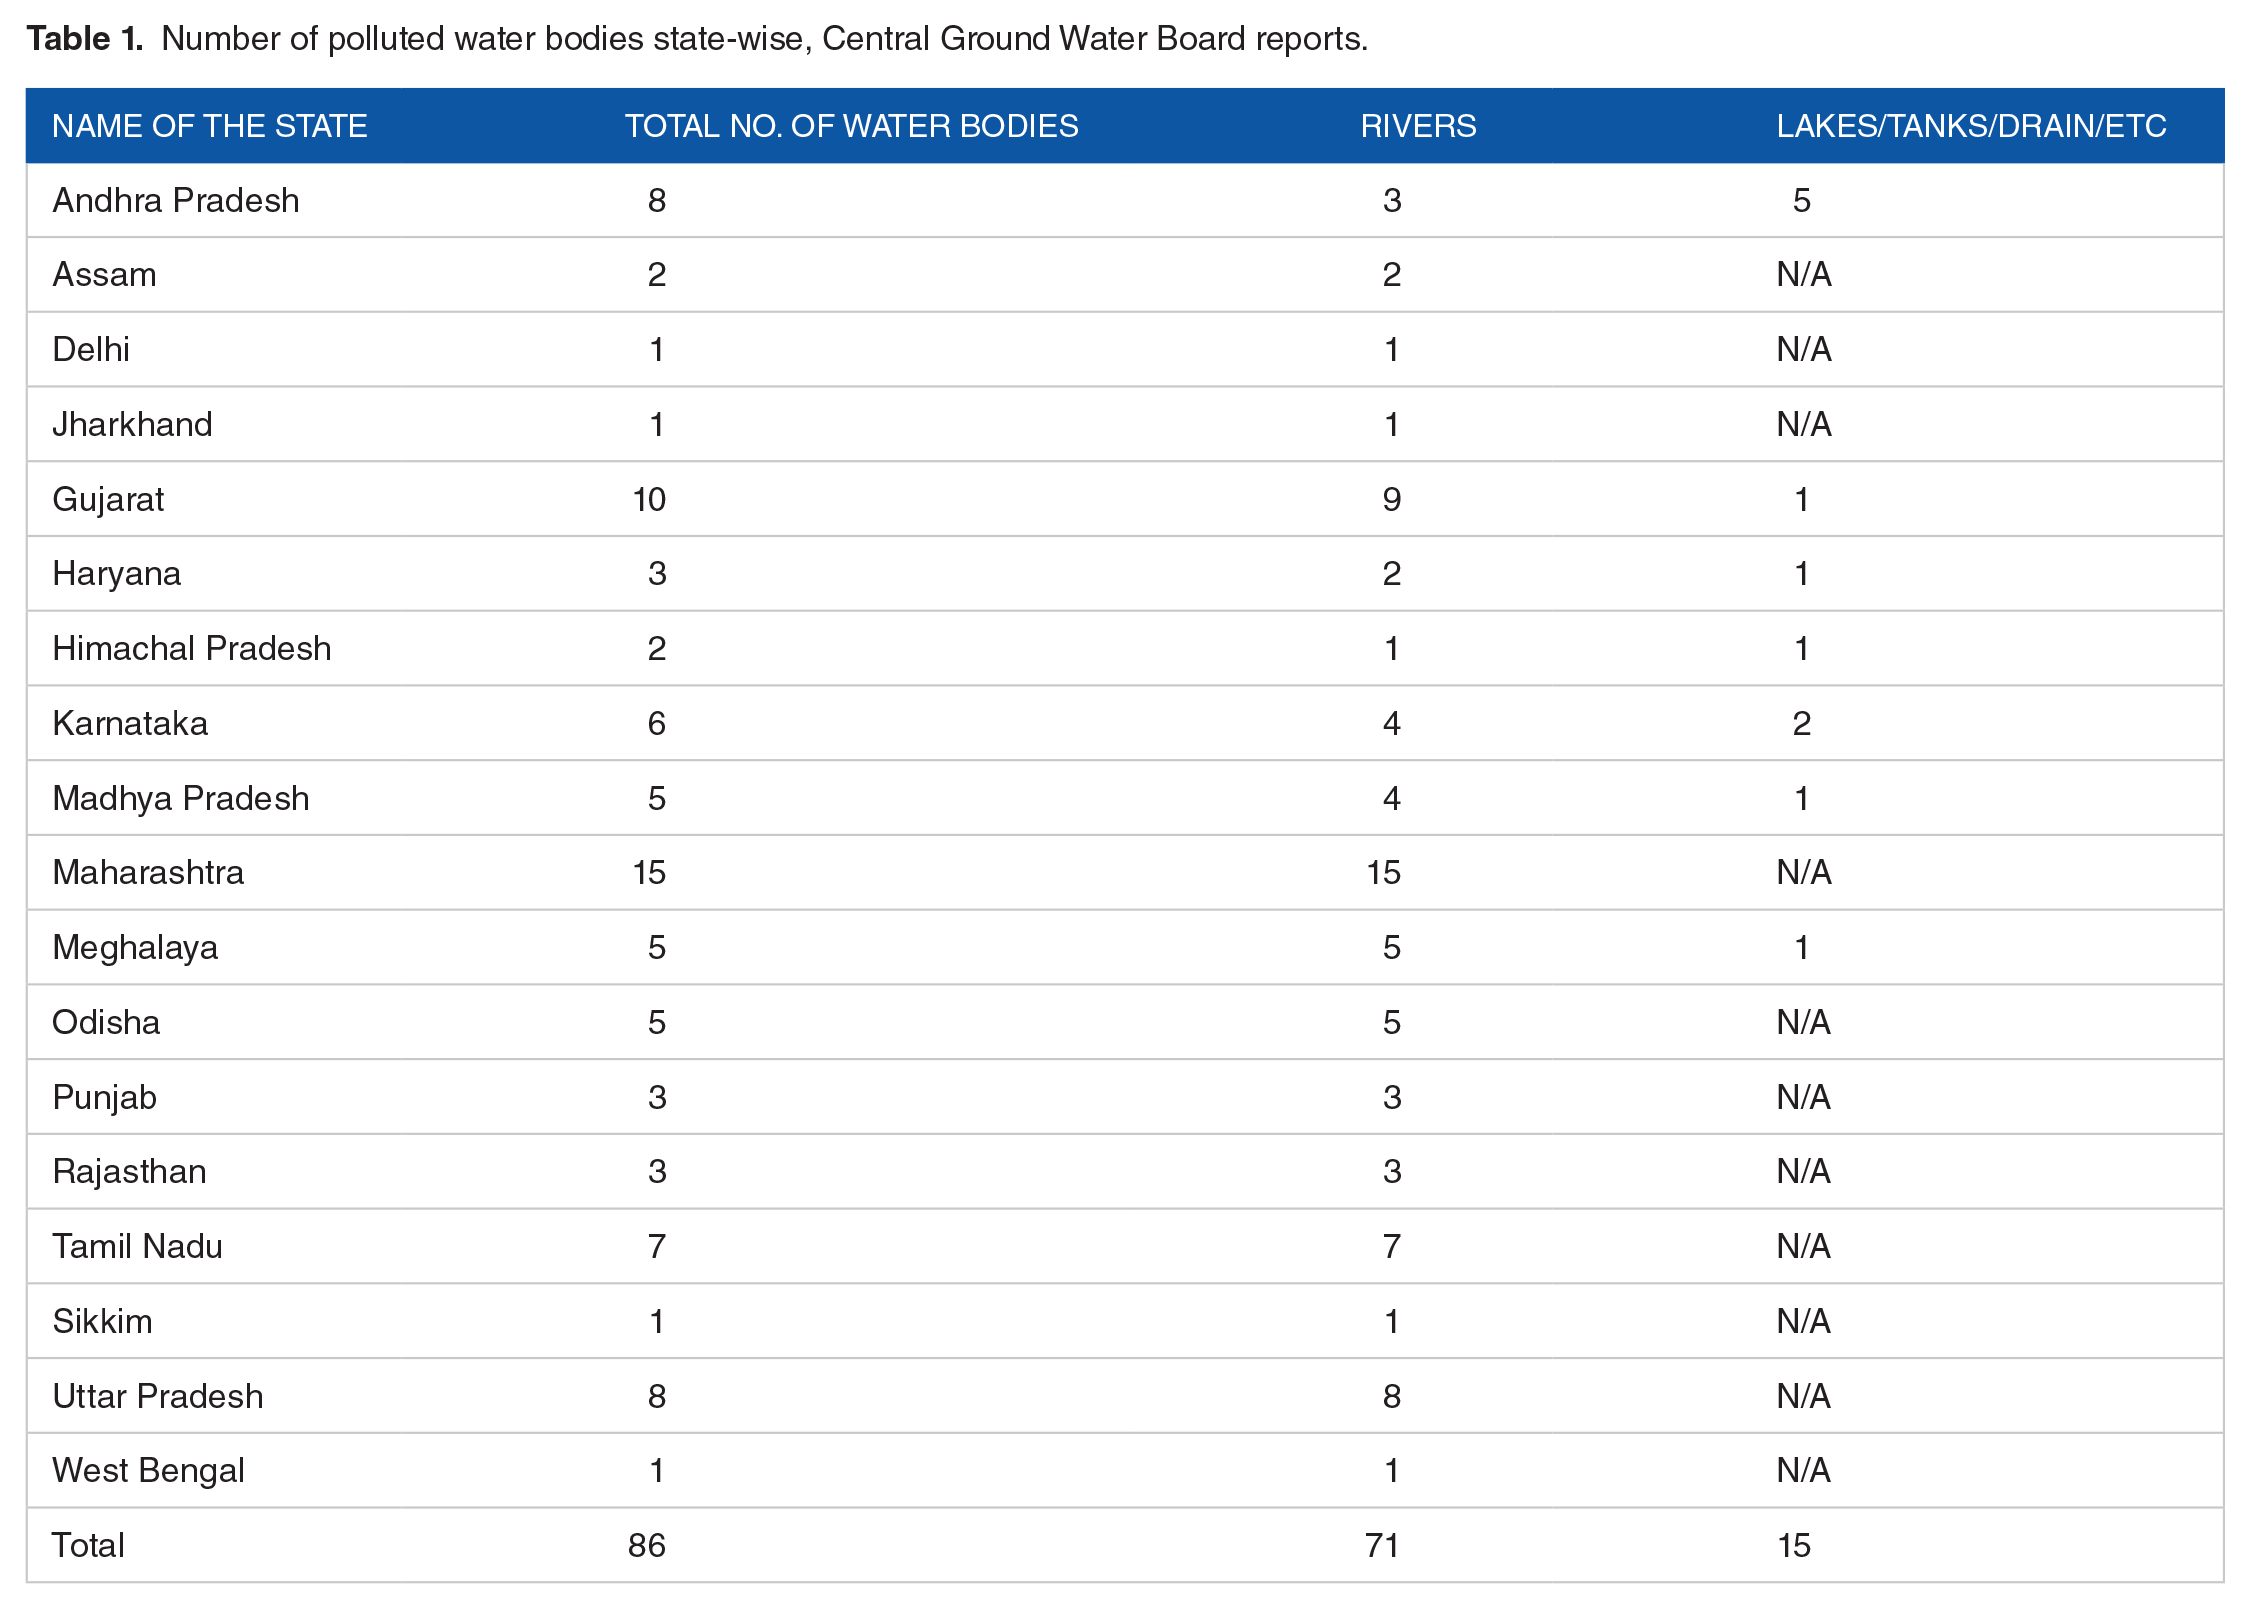Click the grand total value 86
Screen dimensions: 2250x1609
click(646, 1546)
